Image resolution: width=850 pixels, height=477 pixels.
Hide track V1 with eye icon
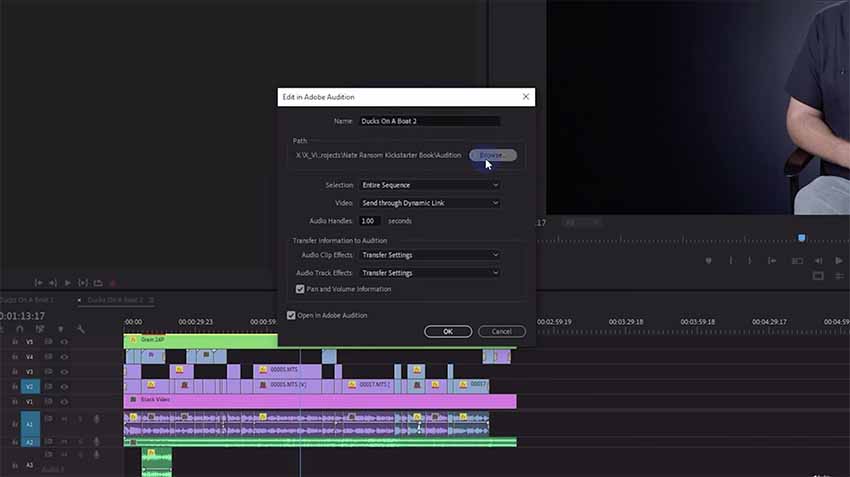(64, 402)
